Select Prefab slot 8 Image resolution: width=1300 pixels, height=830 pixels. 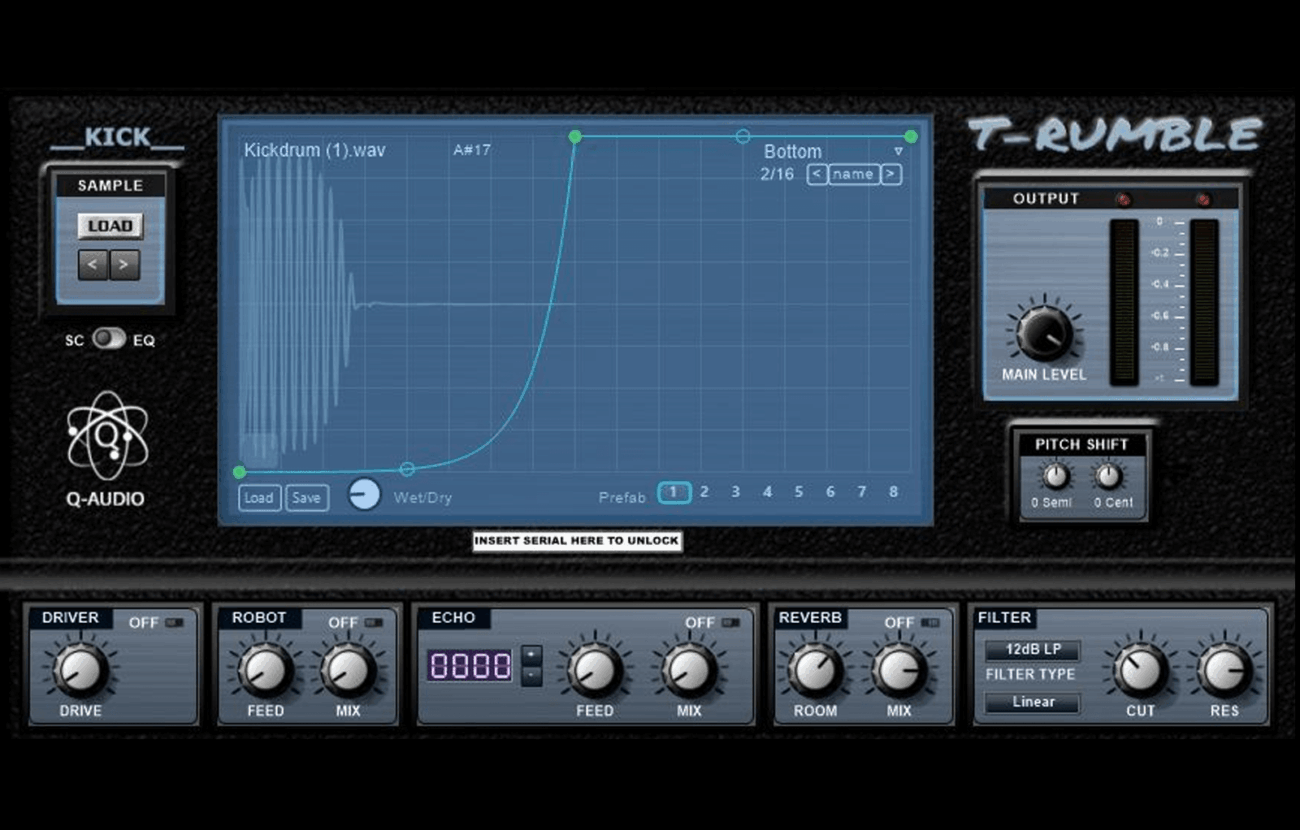tap(893, 492)
